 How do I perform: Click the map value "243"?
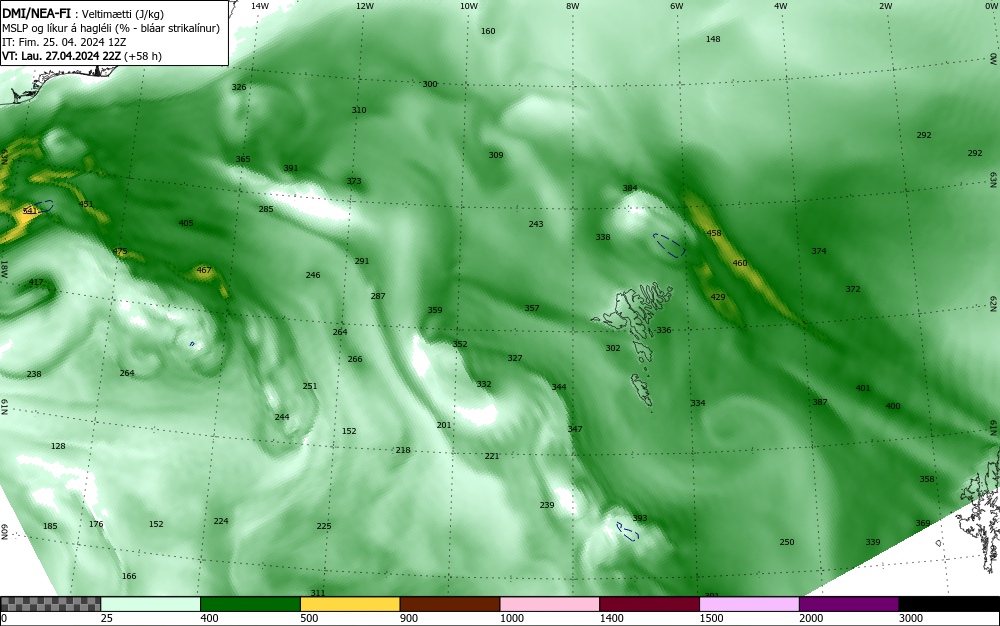[x=536, y=224]
